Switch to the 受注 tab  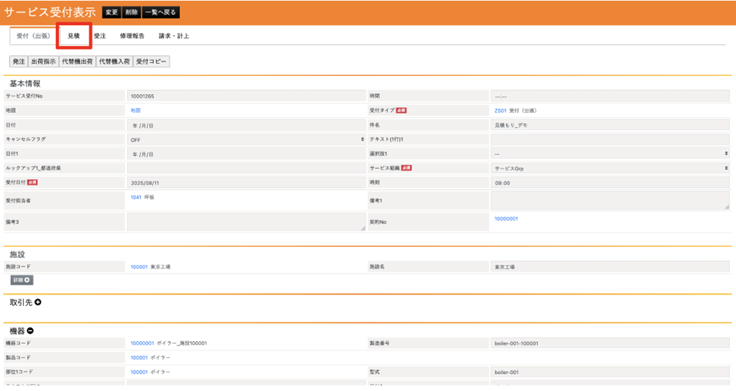100,36
